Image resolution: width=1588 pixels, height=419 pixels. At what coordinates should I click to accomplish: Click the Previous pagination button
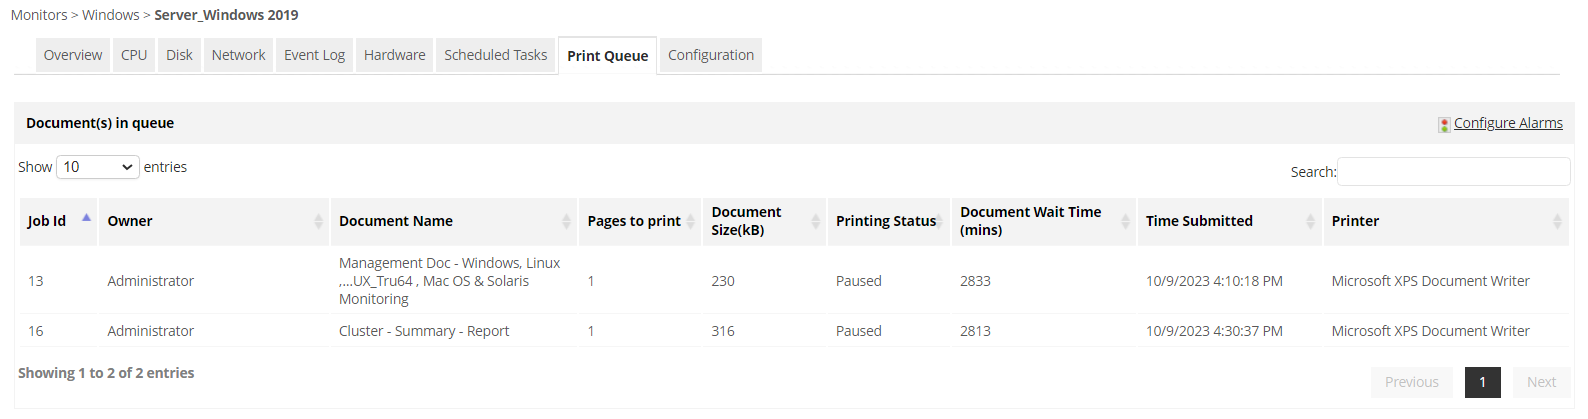pyautogui.click(x=1411, y=382)
